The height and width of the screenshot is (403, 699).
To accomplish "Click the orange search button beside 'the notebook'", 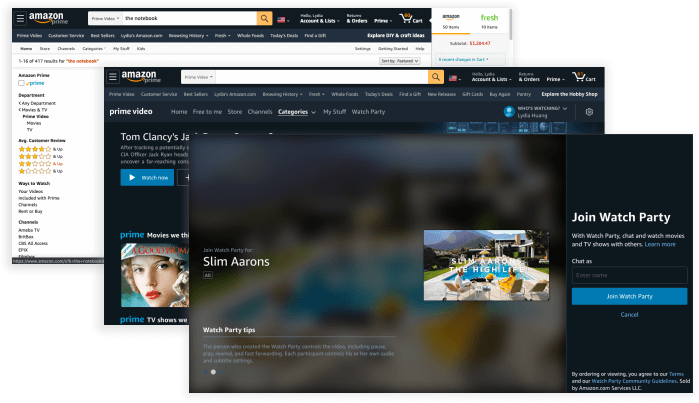I will click(x=264, y=18).
